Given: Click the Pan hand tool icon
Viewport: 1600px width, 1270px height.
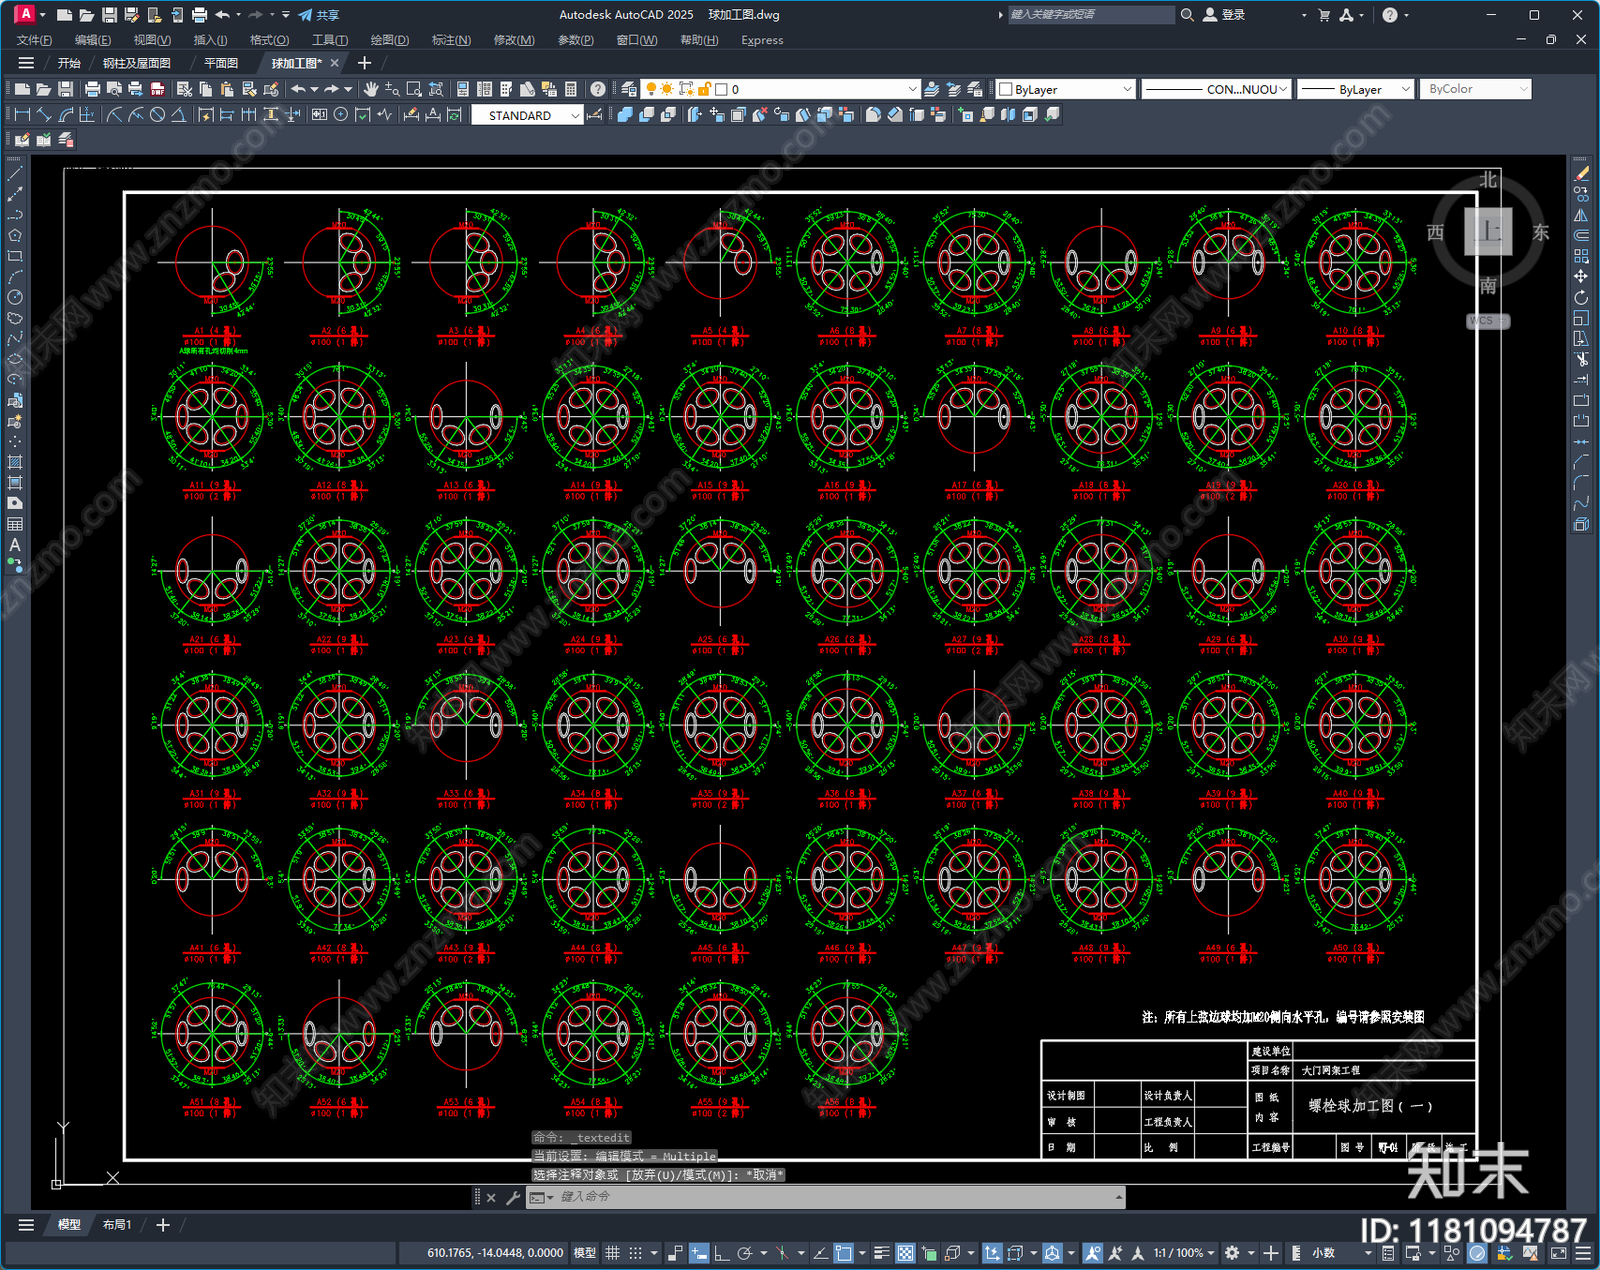Looking at the screenshot, I should pyautogui.click(x=371, y=89).
